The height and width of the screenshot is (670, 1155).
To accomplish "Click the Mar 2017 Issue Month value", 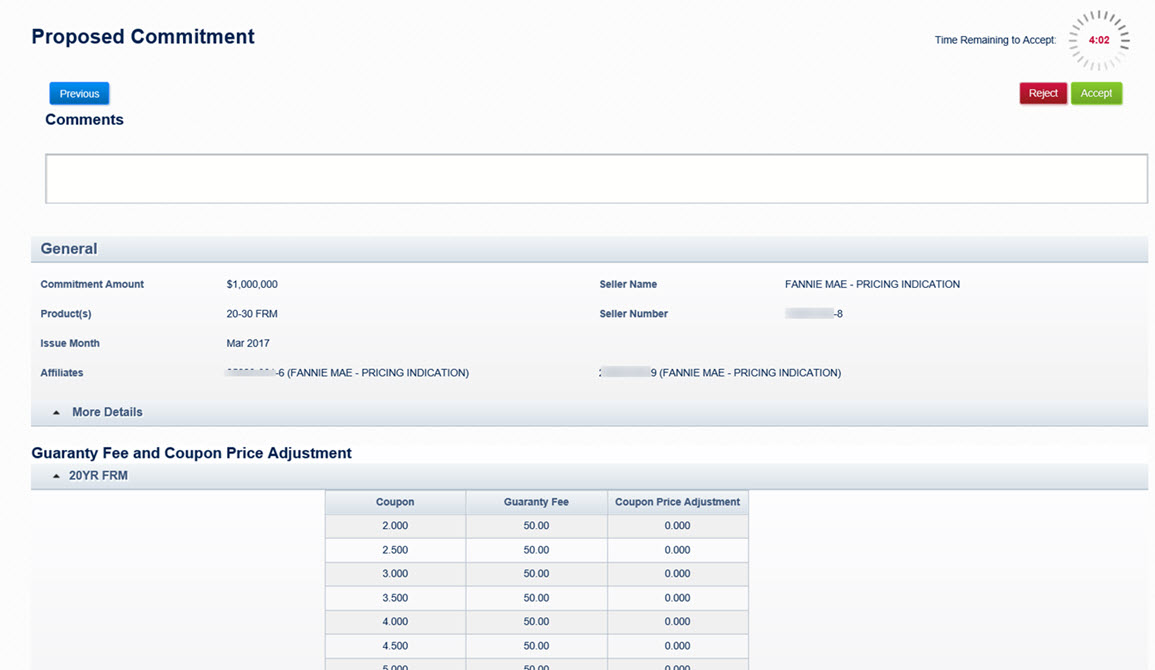I will [248, 344].
